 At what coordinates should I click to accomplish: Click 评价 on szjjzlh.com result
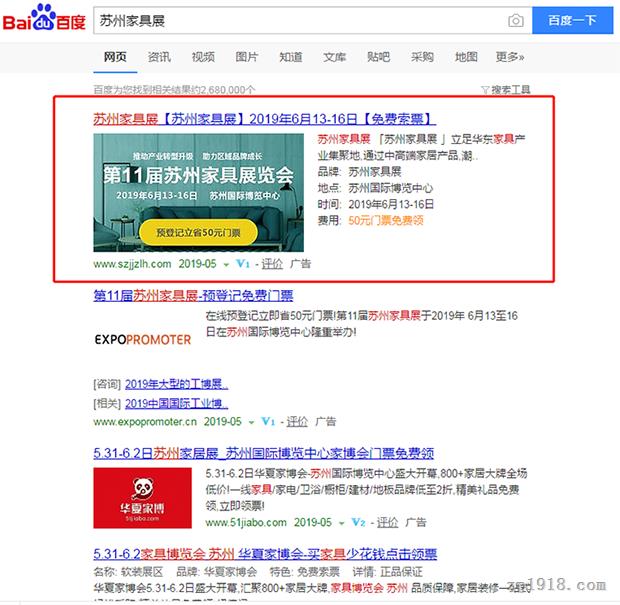(x=272, y=264)
